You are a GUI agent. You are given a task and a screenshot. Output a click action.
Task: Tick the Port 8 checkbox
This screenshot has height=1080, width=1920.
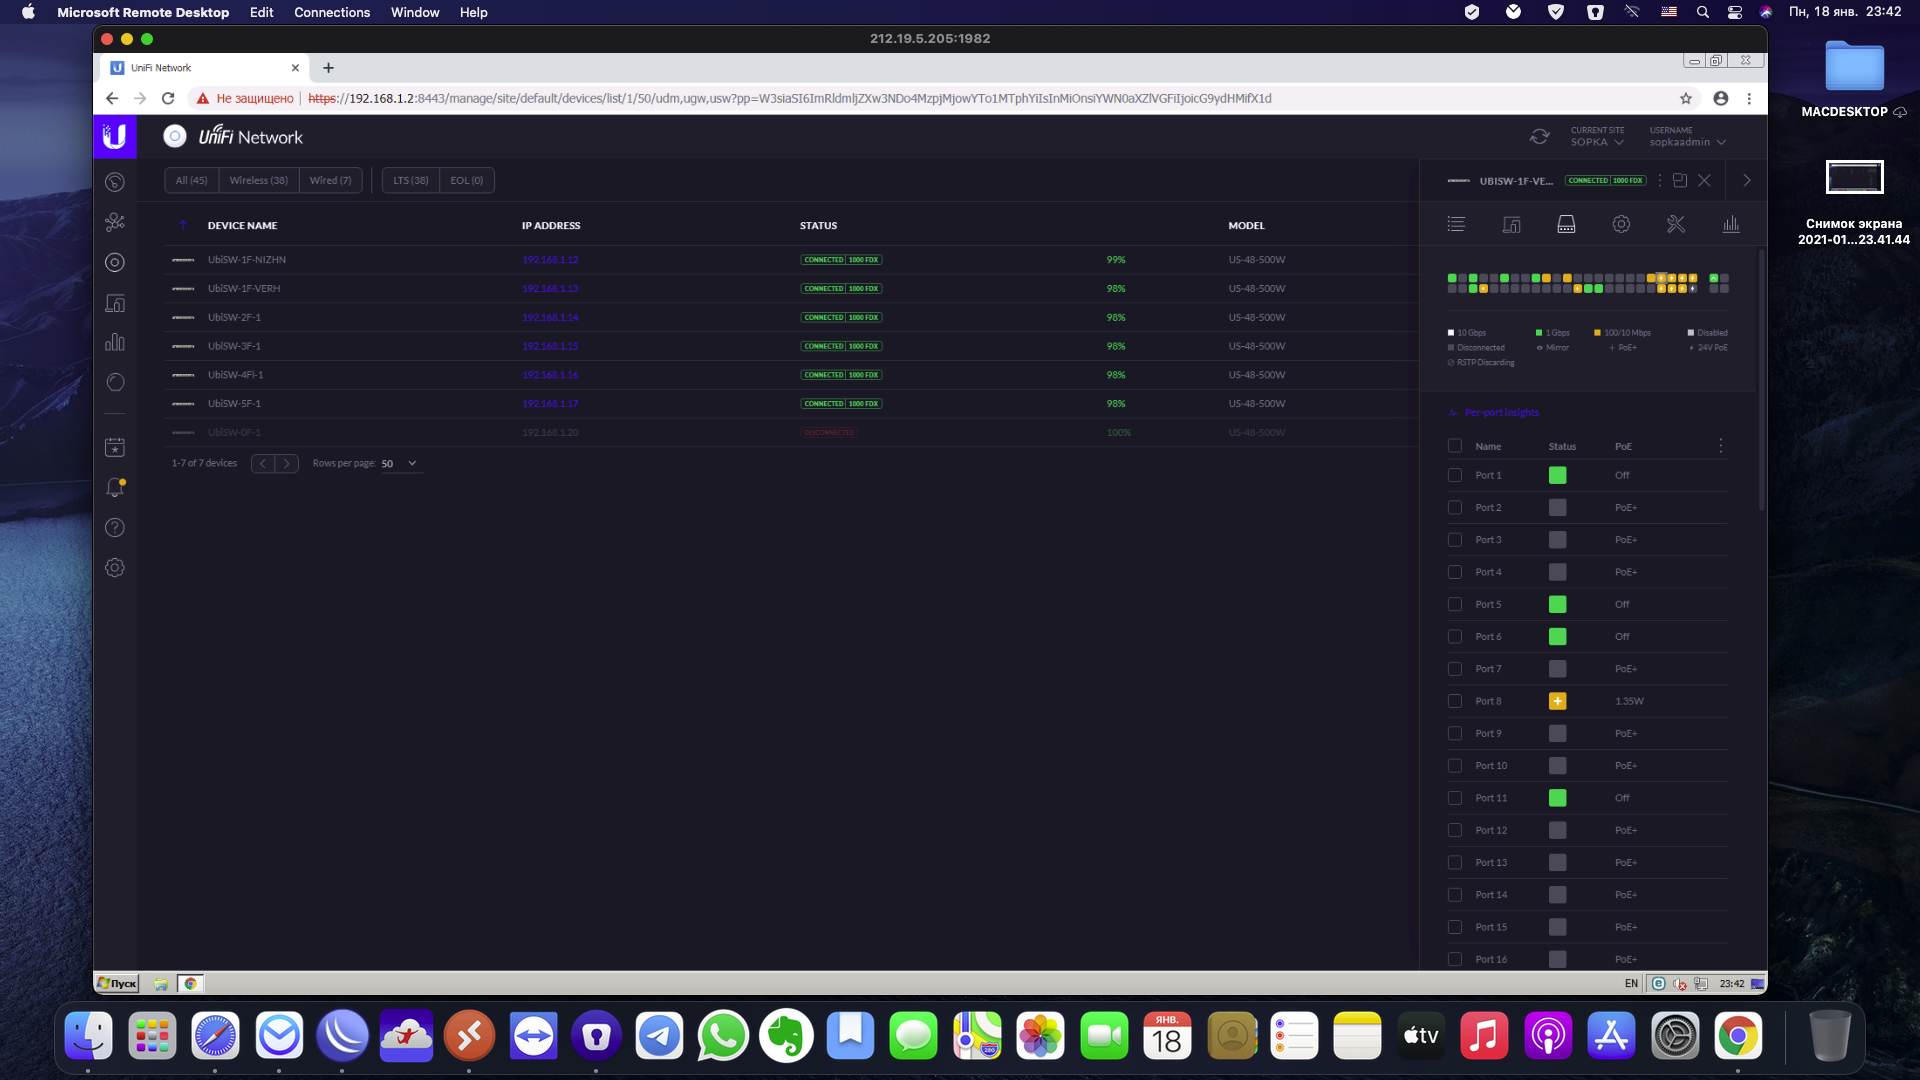[1455, 702]
